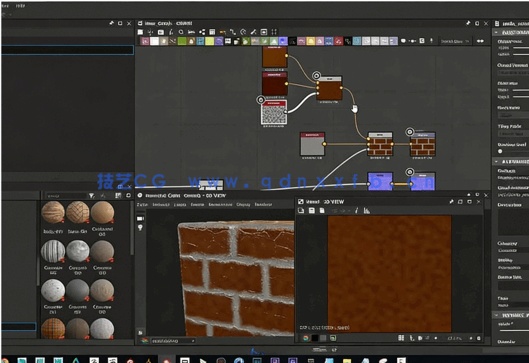Select the white striped wood sphere in library
Image resolution: width=529 pixels, height=363 pixels.
click(x=53, y=252)
